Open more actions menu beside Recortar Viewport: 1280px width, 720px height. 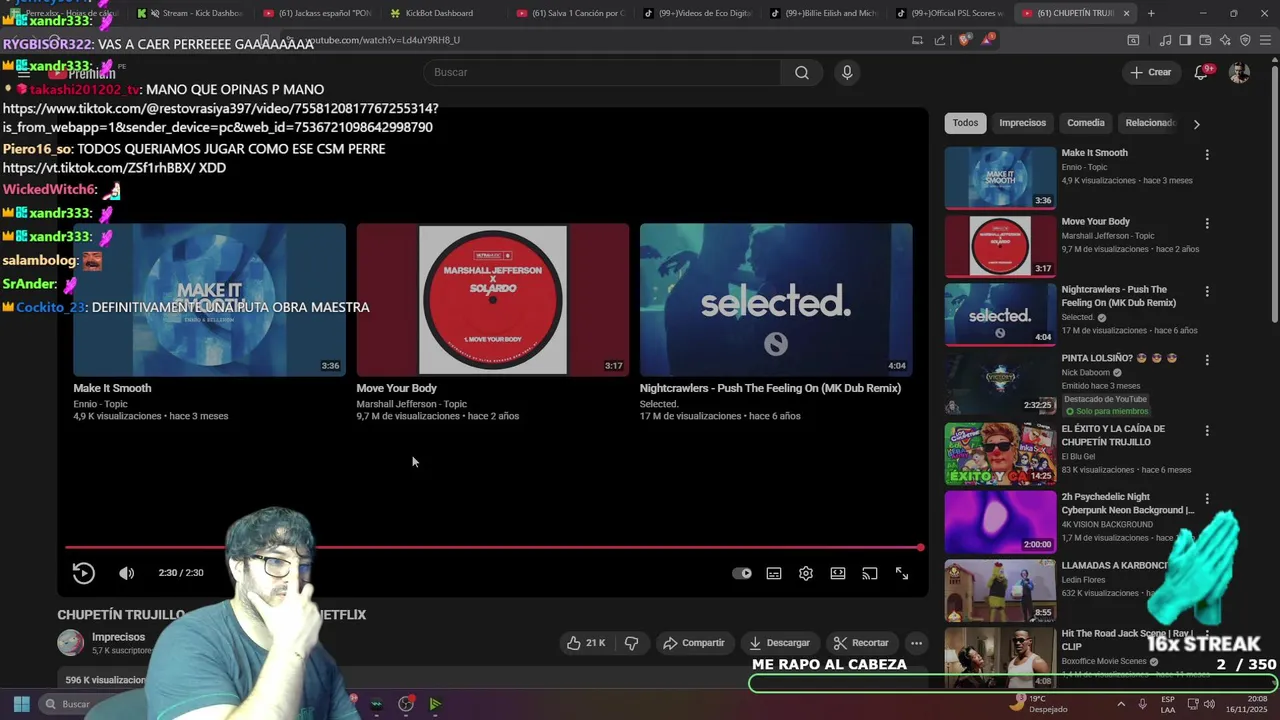coord(916,643)
